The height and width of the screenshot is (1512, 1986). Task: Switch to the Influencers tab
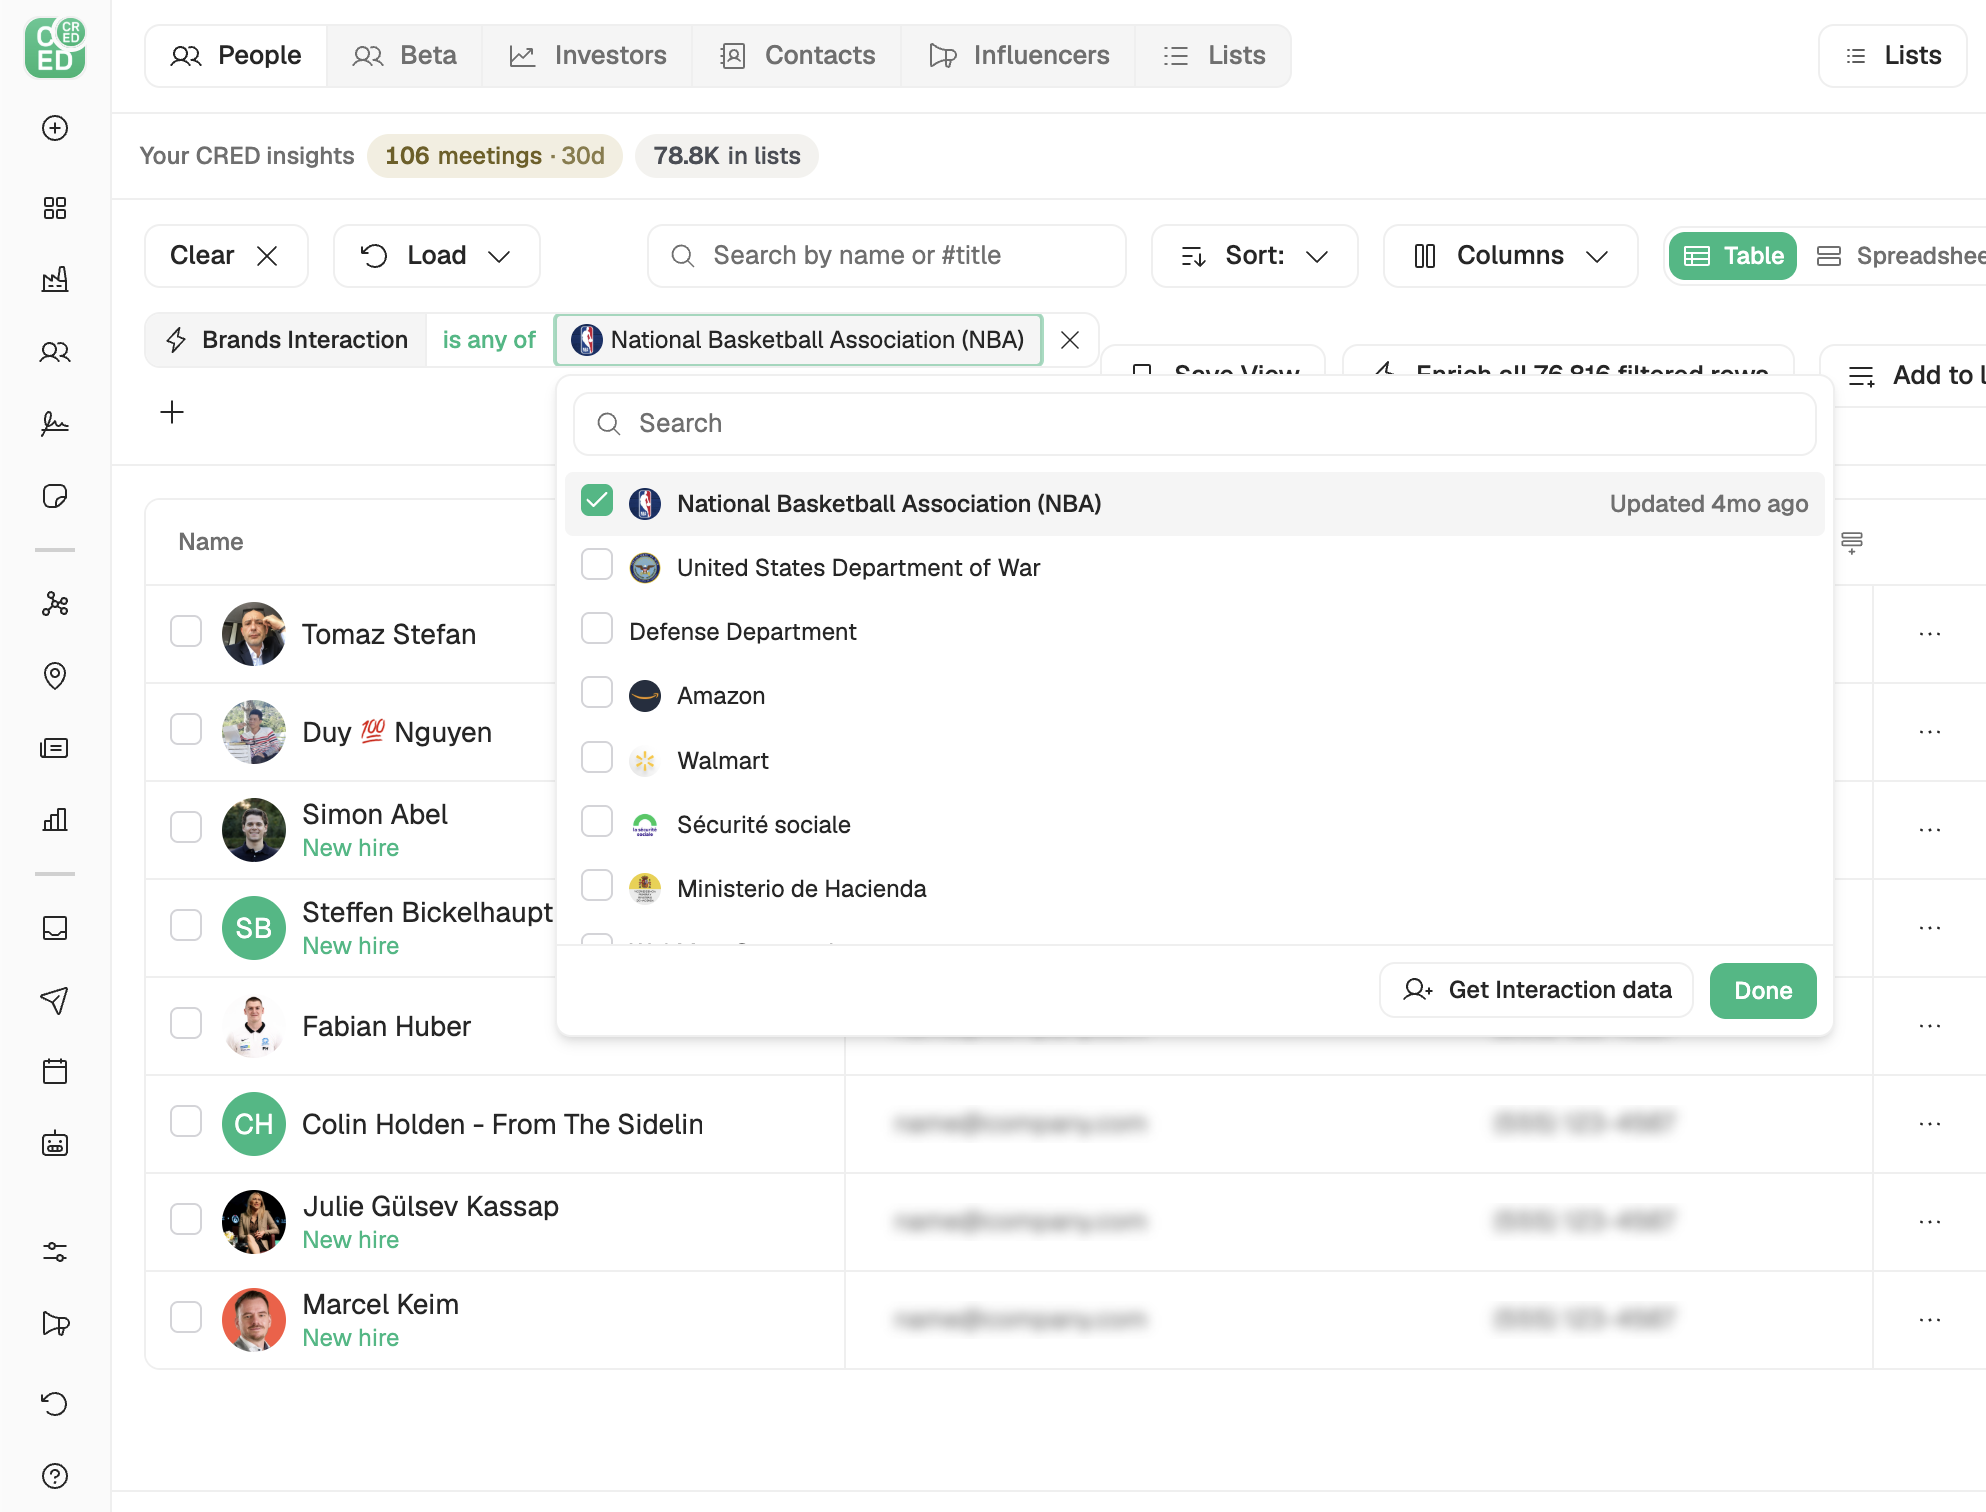click(x=1019, y=56)
